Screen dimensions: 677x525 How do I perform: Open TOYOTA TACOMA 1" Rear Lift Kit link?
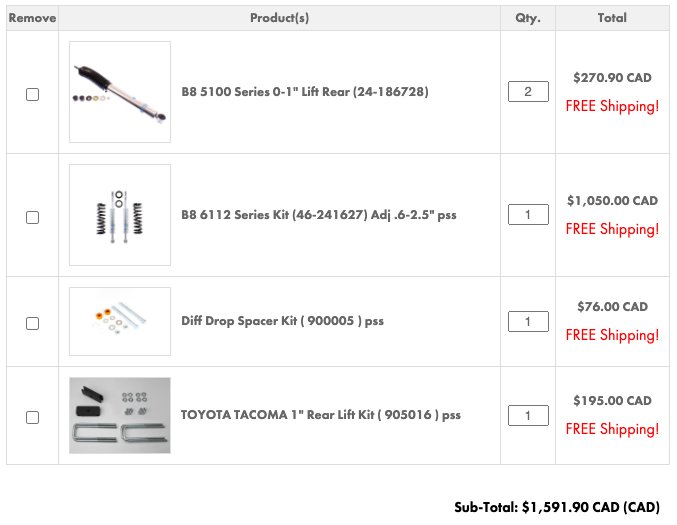[321, 415]
